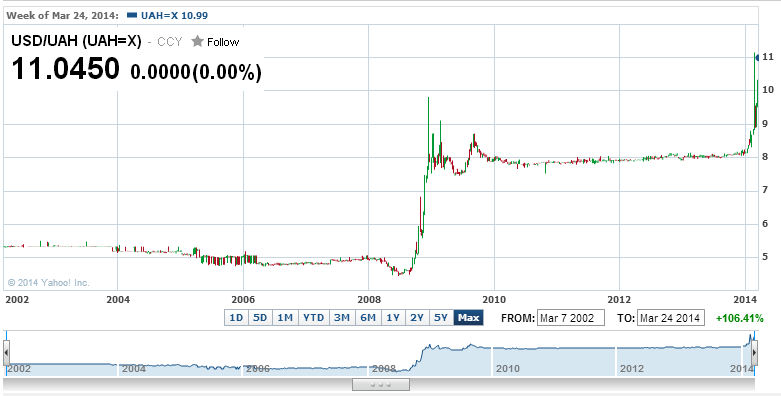Click right arrow of range scrollbar
The height and width of the screenshot is (396, 781).
(754, 353)
